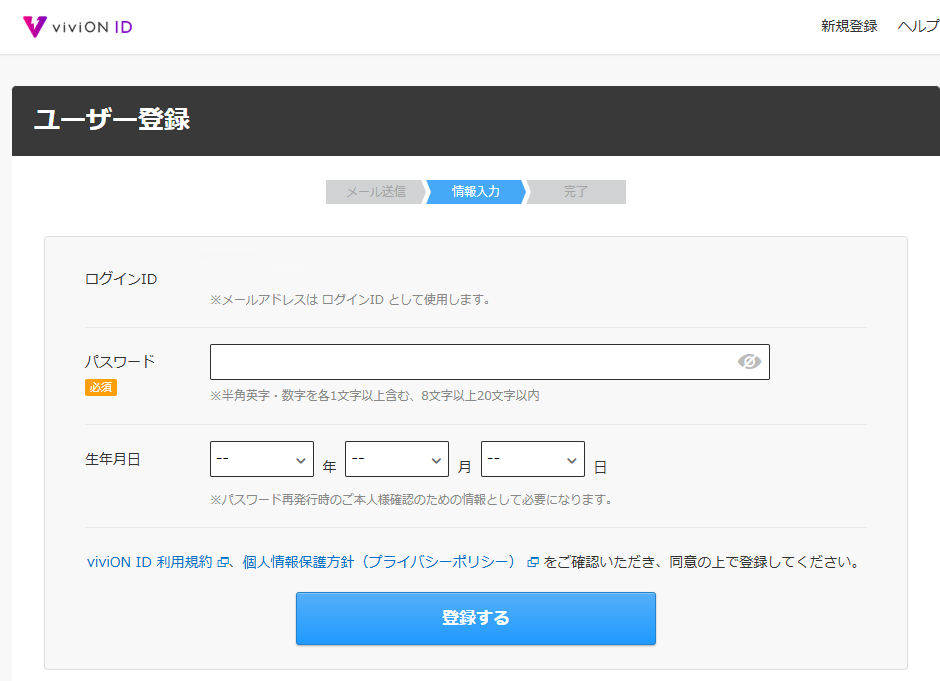
Task: Open viviON ID 利用規約 link
Action: pyautogui.click(x=150, y=562)
